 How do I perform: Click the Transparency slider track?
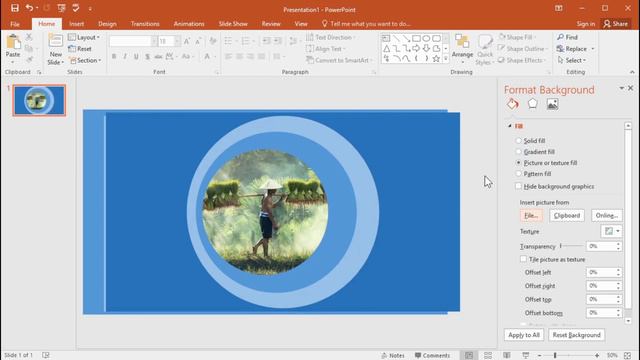pos(572,246)
